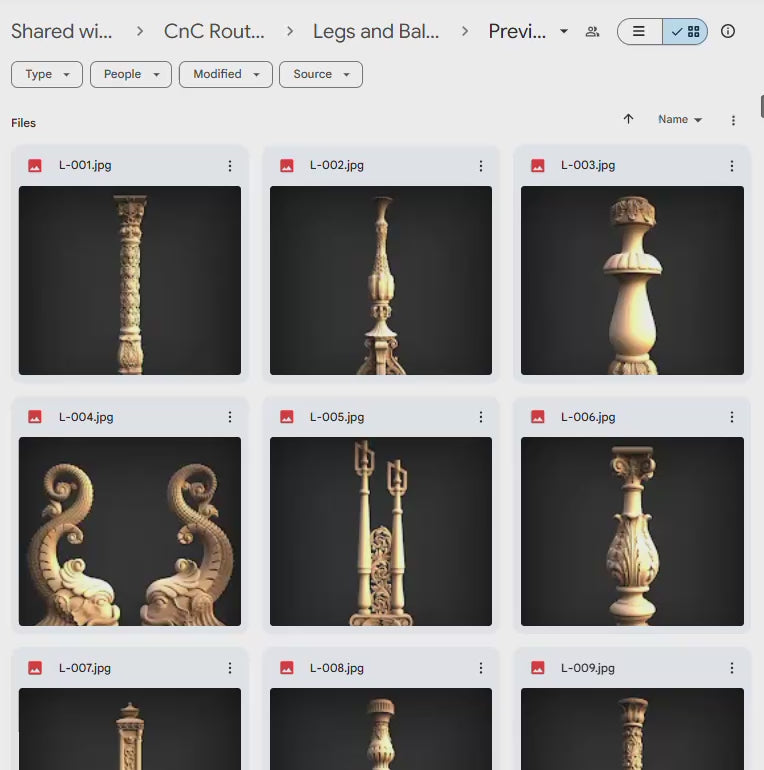Click the L-004.jpg file name
Image resolution: width=764 pixels, height=770 pixels.
[x=86, y=417]
